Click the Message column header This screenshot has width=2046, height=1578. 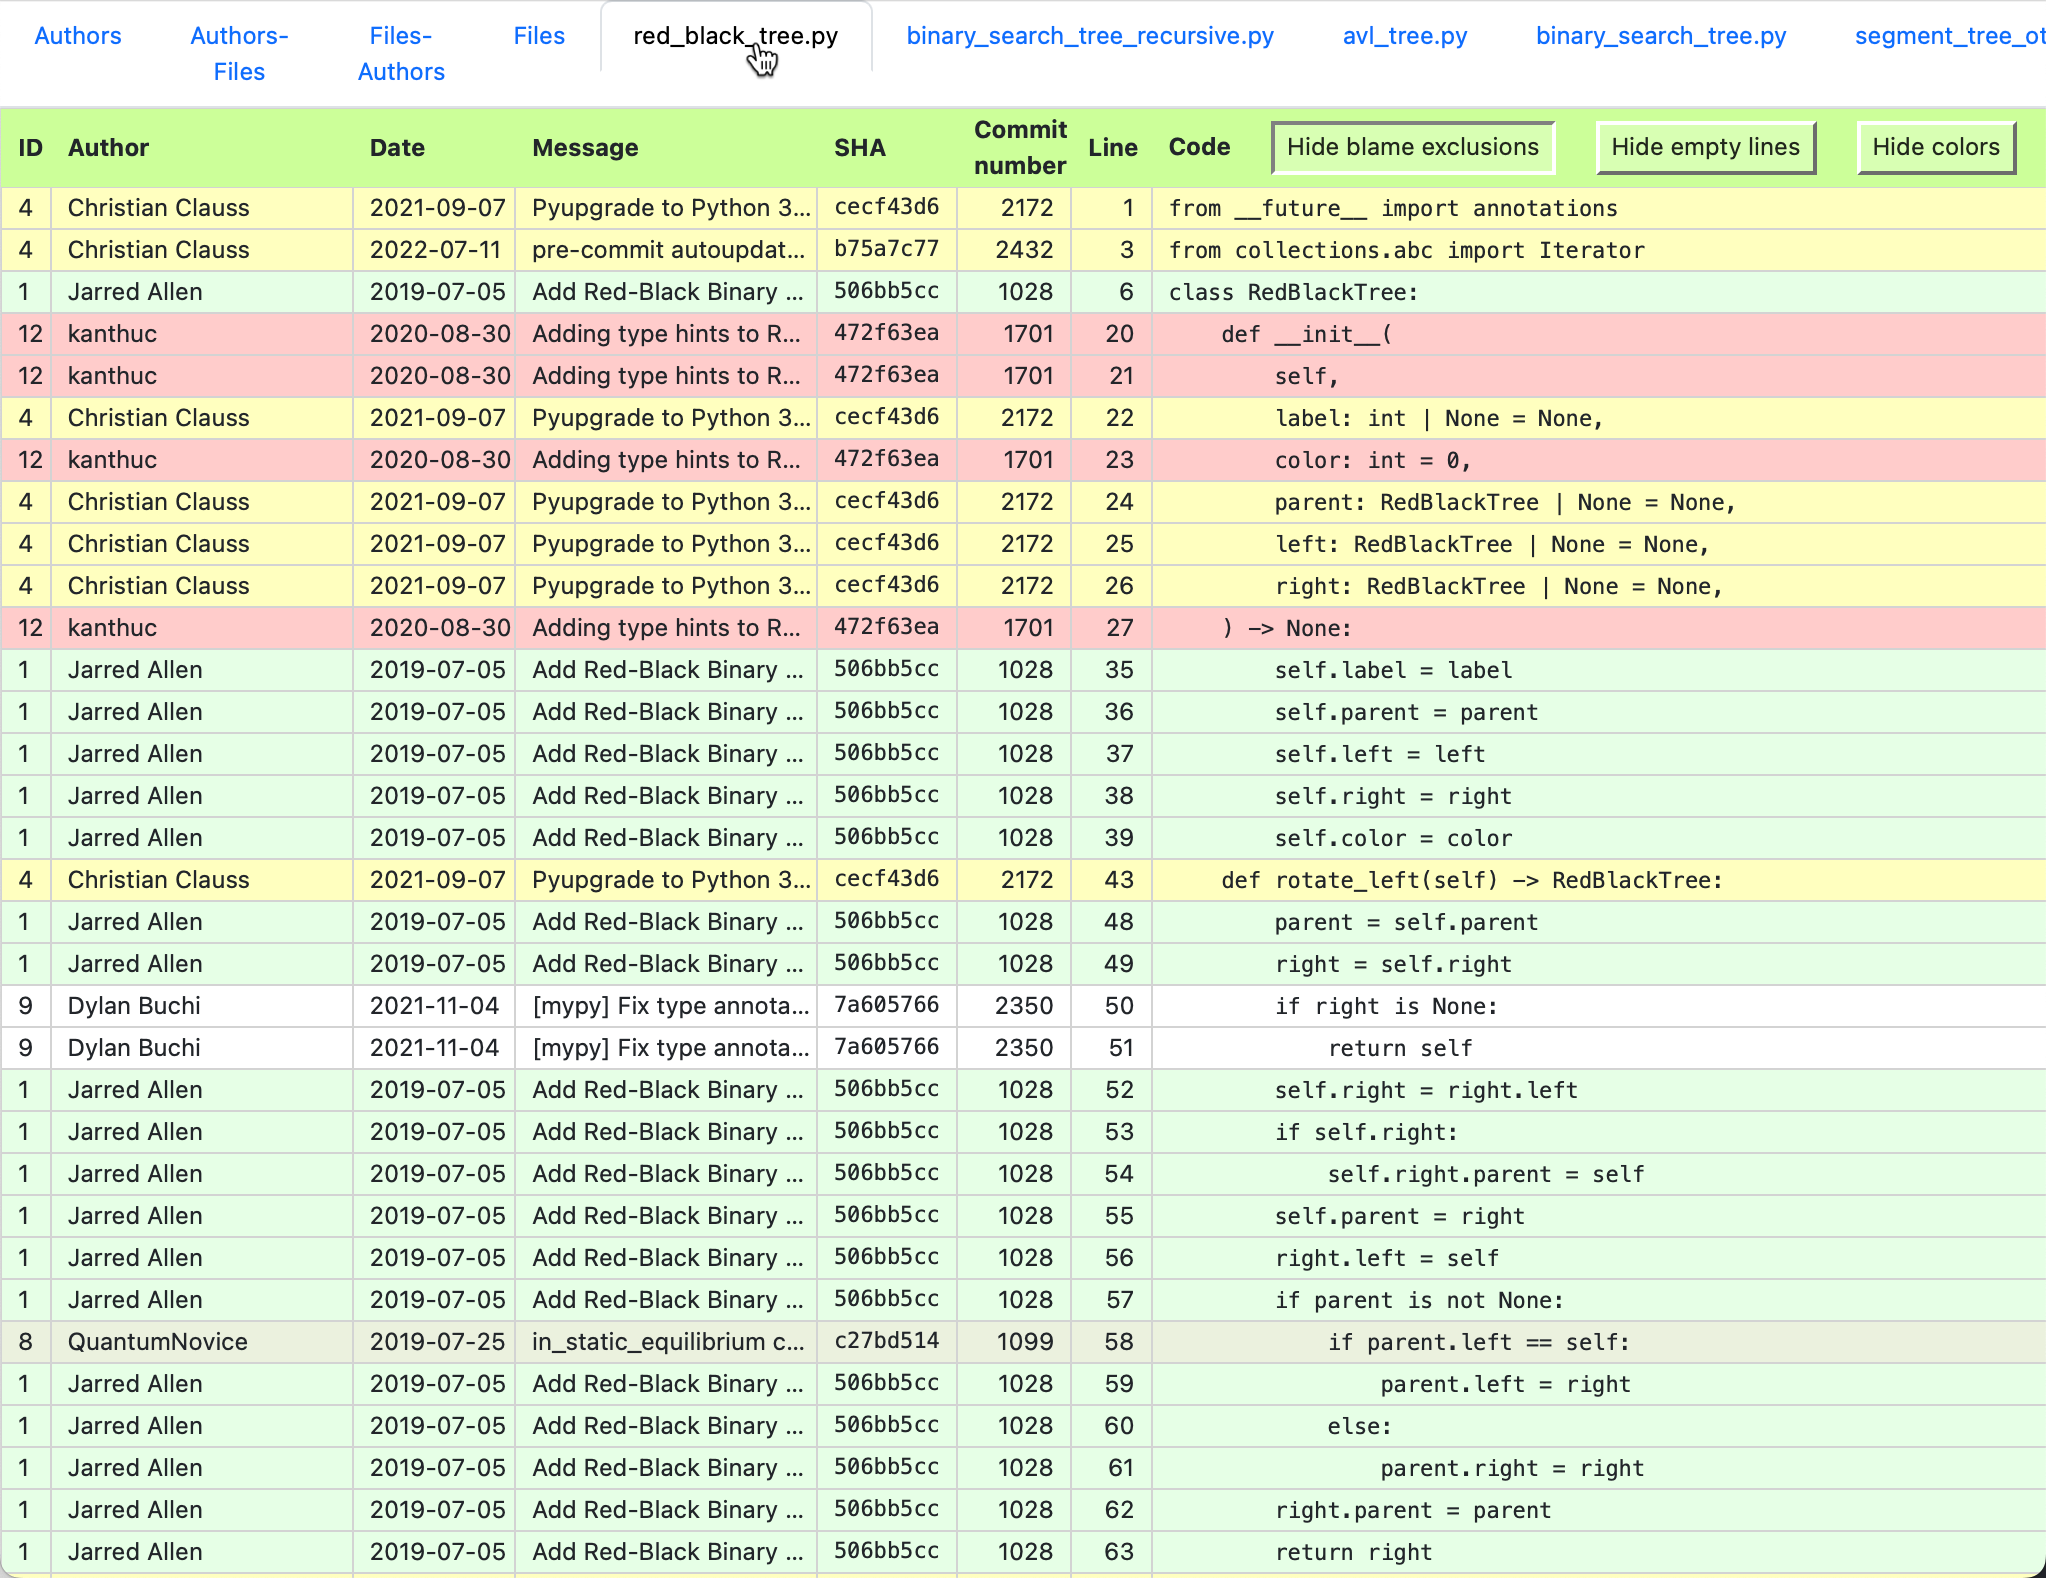(x=585, y=148)
